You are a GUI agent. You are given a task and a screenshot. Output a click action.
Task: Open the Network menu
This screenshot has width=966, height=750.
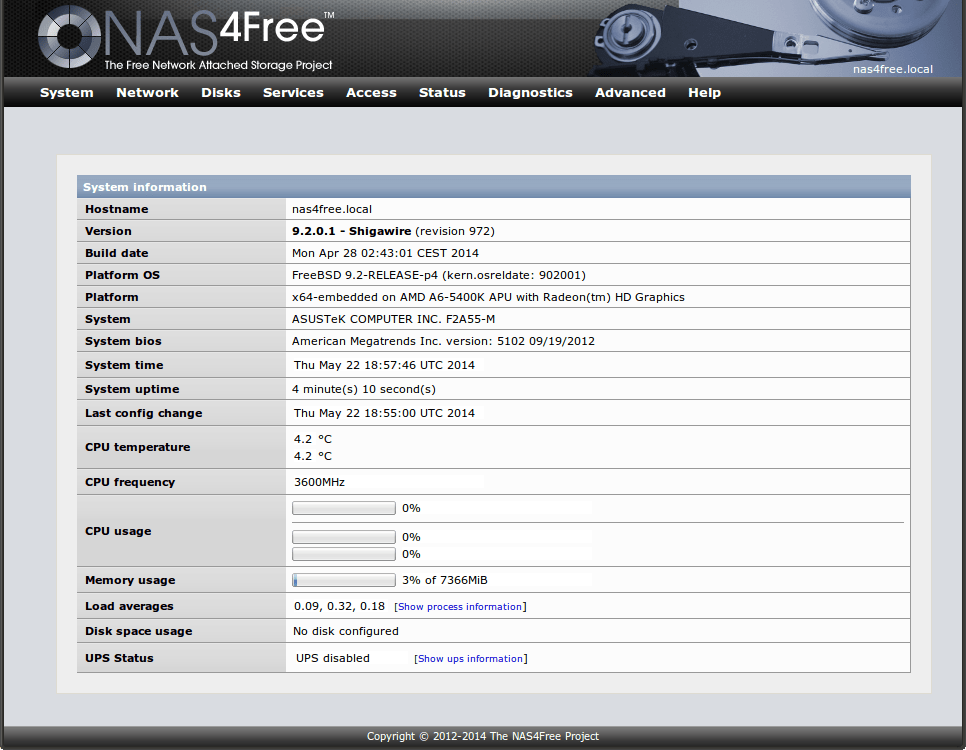147,92
